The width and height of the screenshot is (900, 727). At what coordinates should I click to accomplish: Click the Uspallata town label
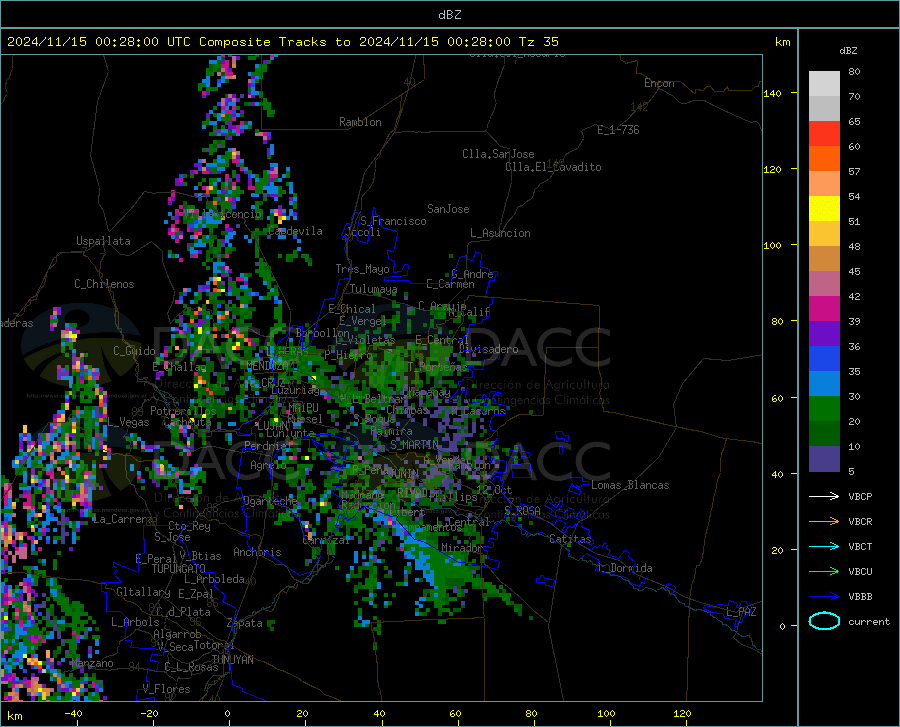click(x=103, y=241)
